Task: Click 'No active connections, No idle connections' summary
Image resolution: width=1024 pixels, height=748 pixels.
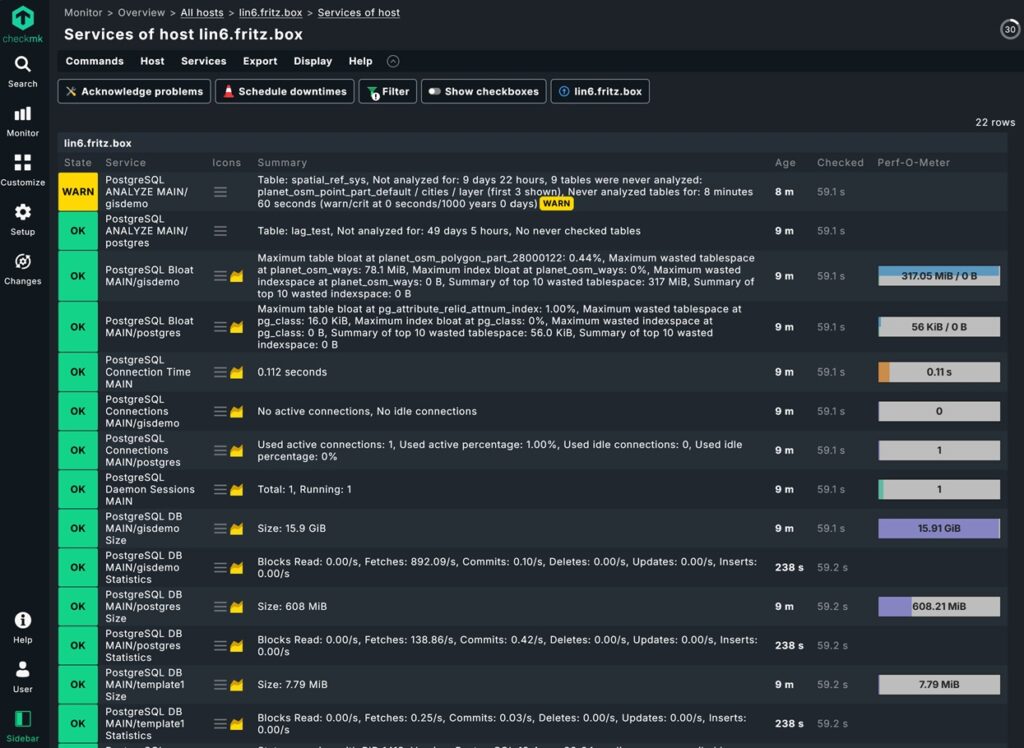Action: (x=367, y=412)
